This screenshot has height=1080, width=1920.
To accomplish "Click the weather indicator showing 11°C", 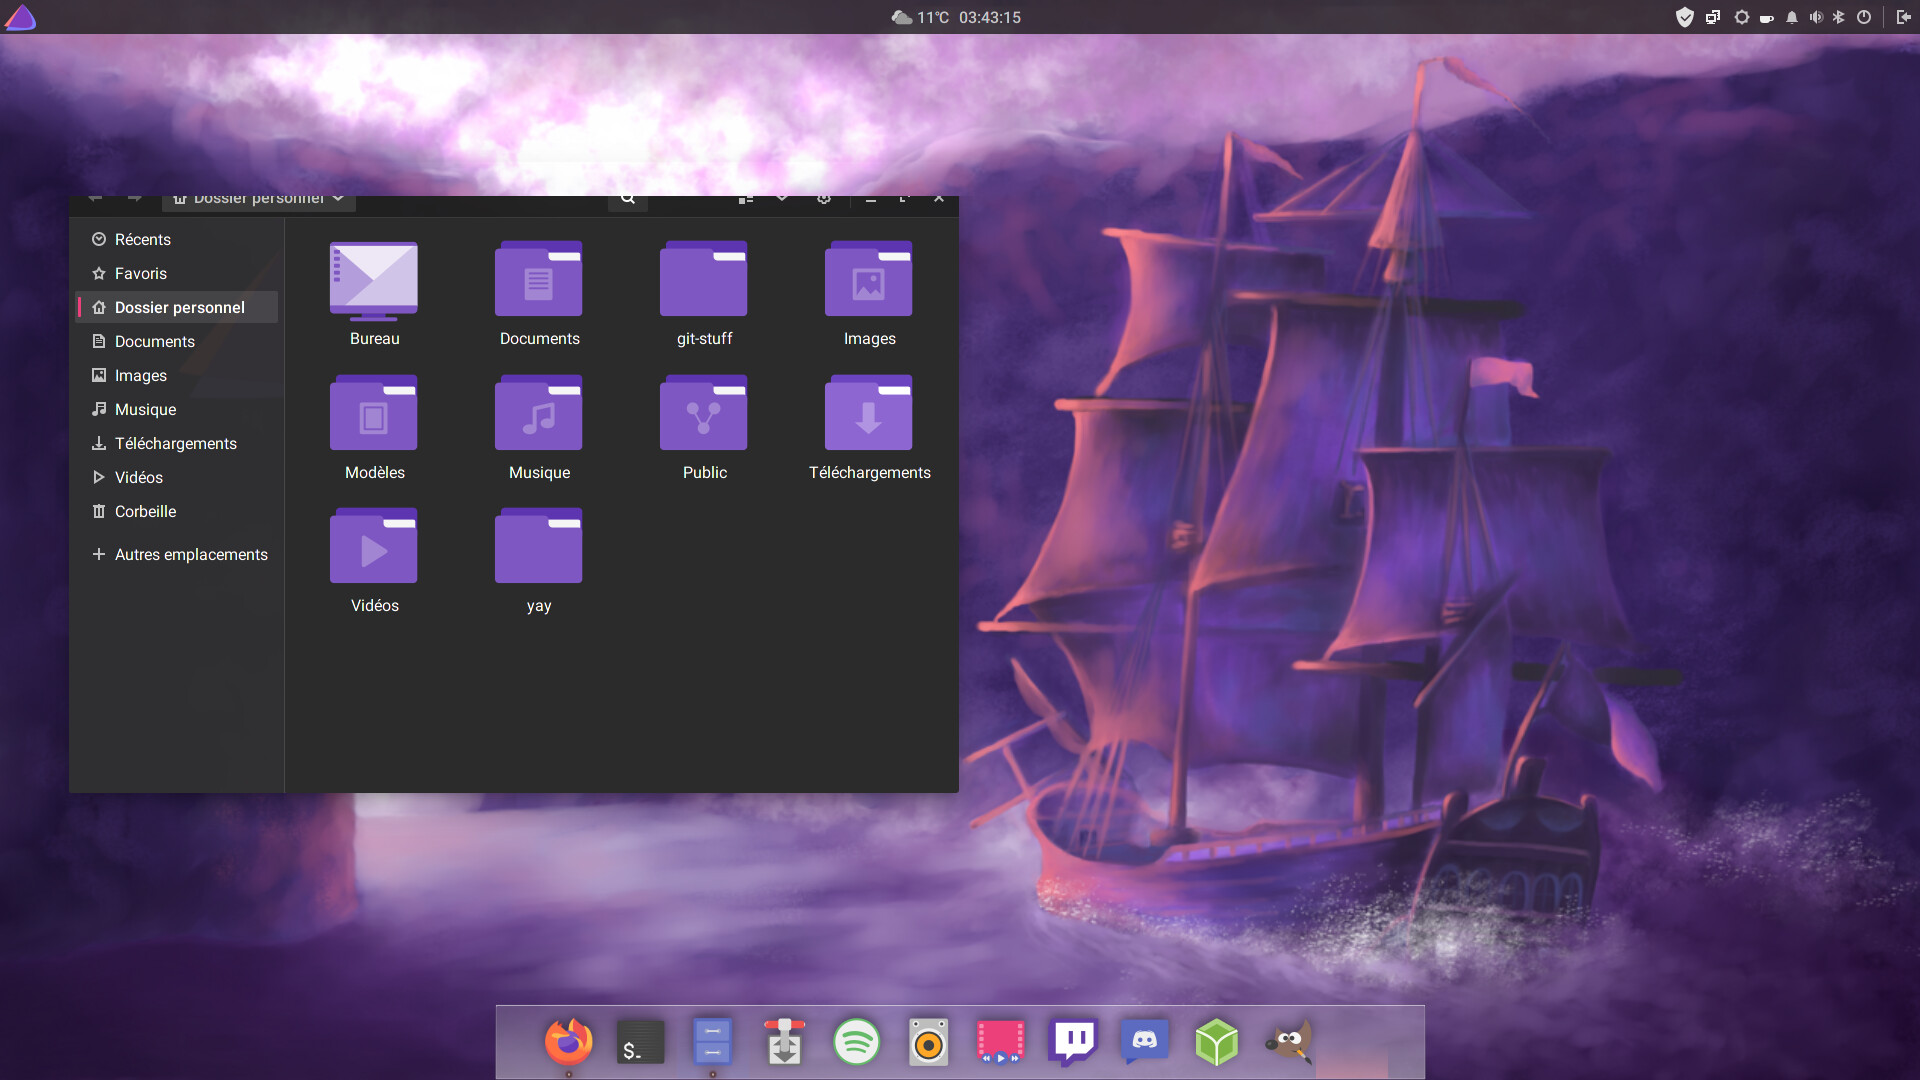I will point(920,17).
